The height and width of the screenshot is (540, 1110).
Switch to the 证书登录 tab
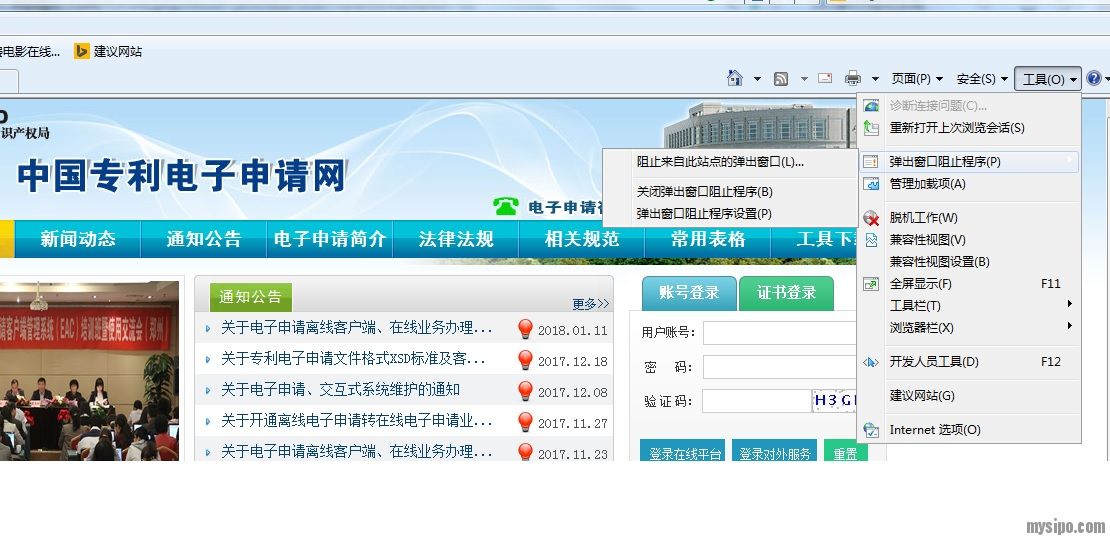pos(786,293)
